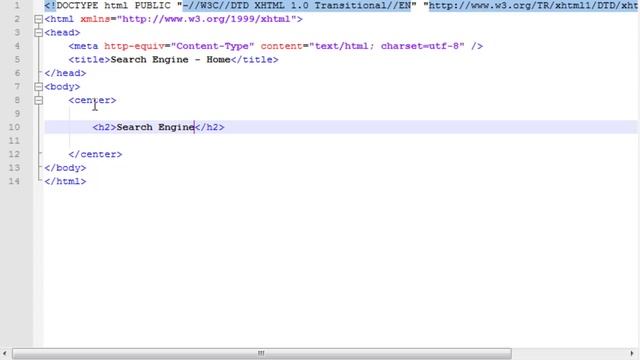Click the w3.org/1999/xhtml namespace URL

[207, 19]
